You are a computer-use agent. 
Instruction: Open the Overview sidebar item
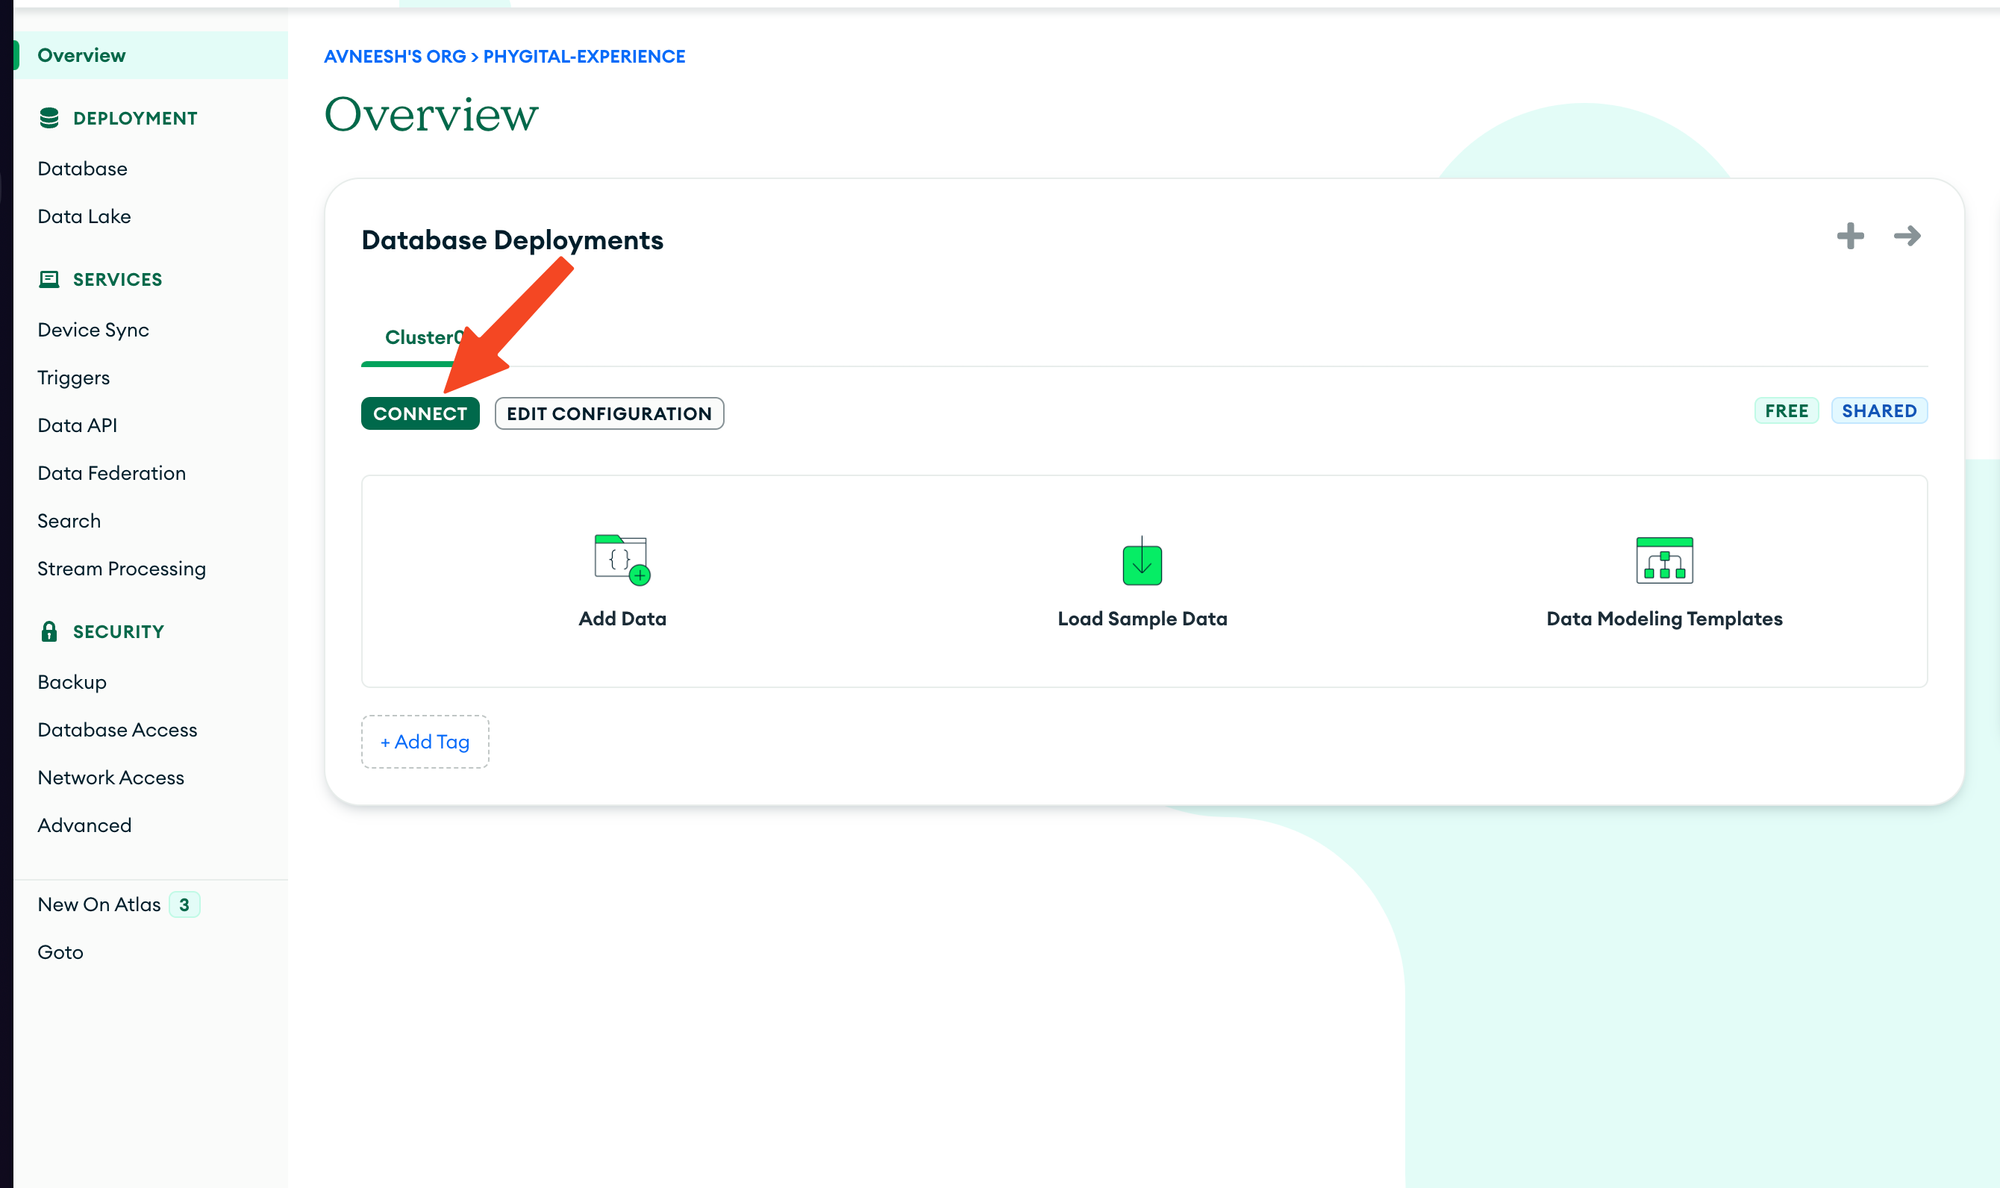click(82, 55)
